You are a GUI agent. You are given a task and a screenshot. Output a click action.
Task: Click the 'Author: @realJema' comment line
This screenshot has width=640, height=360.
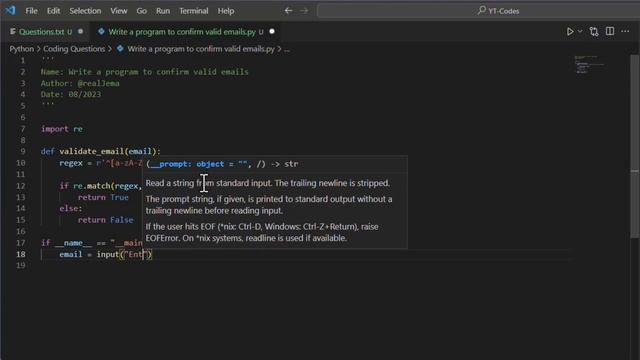[x=80, y=83]
